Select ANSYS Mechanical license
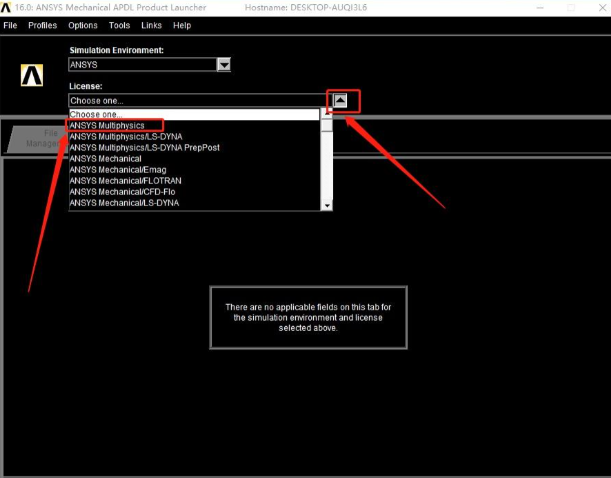611x478 pixels. (194, 159)
